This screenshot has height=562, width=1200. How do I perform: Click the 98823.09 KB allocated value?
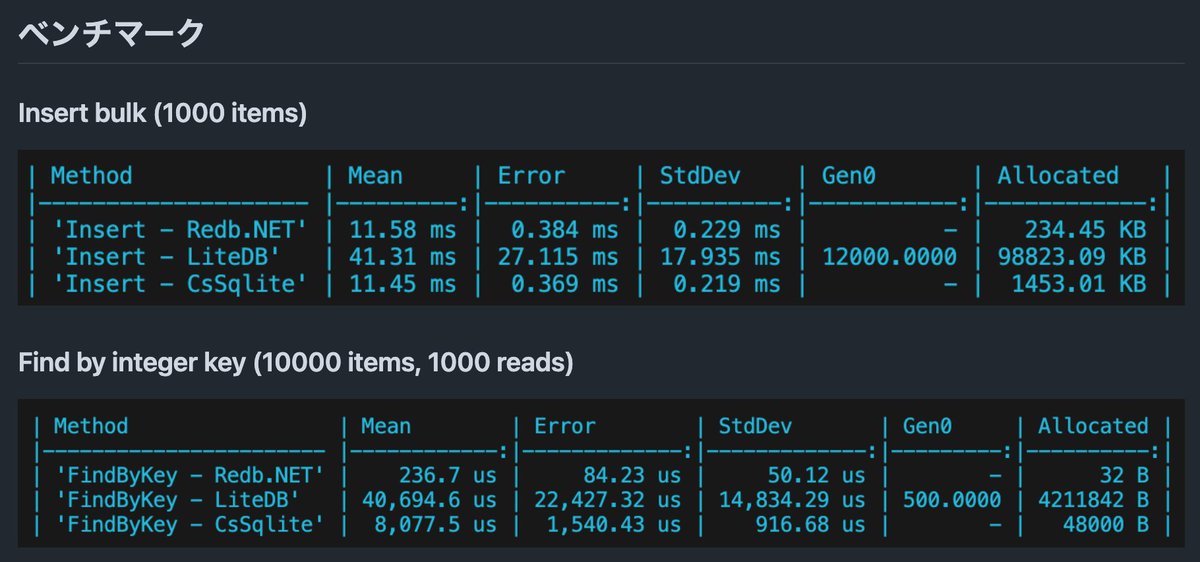click(1071, 257)
